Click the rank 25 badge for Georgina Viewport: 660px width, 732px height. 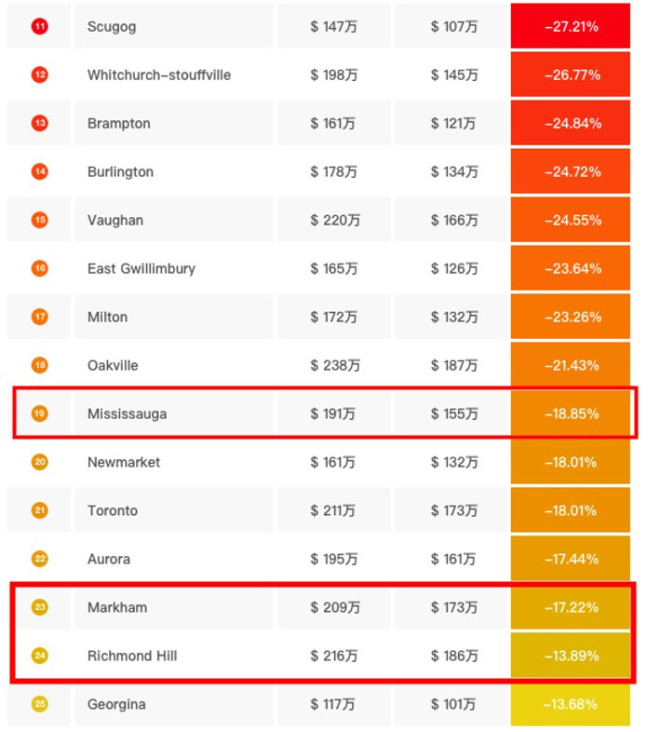click(40, 704)
